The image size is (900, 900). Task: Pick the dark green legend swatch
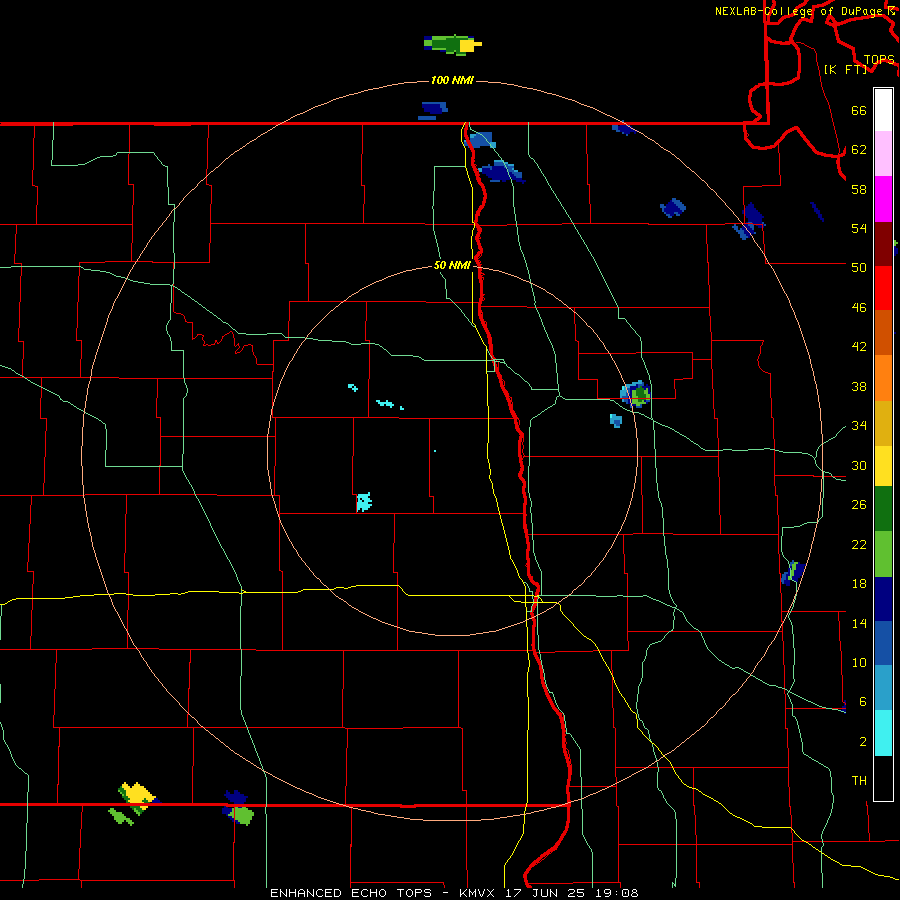tap(883, 509)
